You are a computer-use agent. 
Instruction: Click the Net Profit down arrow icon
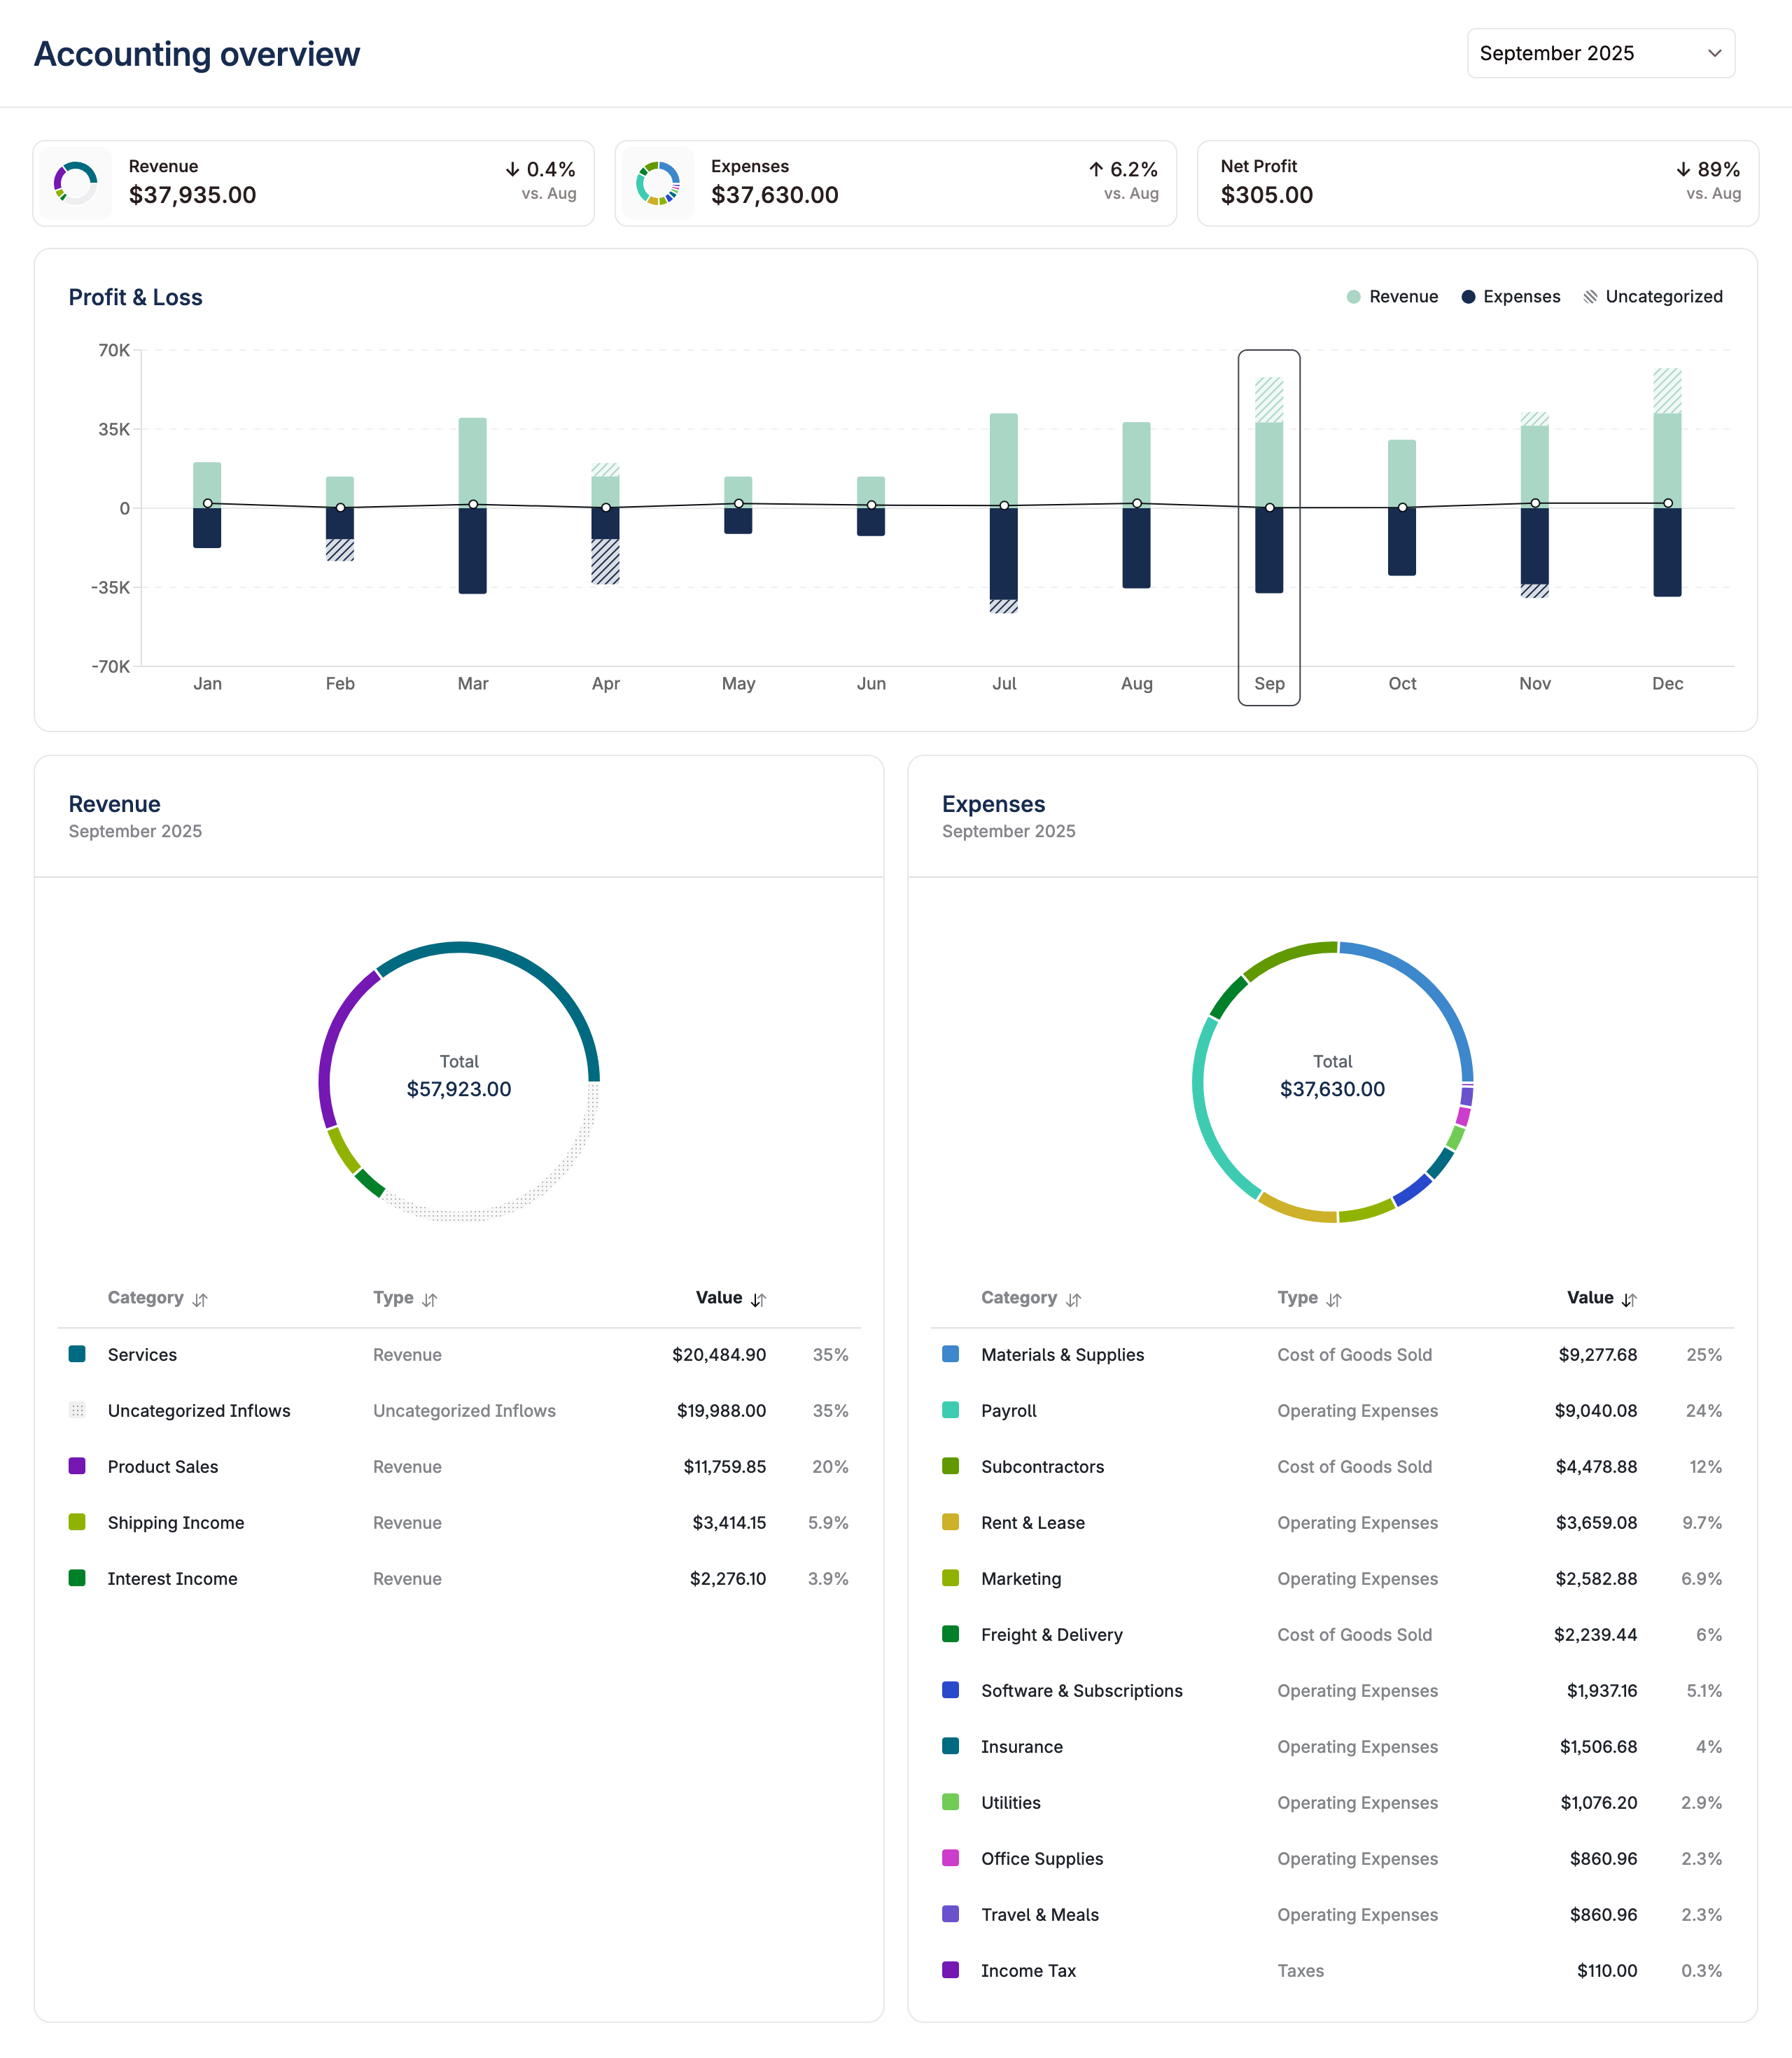[x=1683, y=170]
